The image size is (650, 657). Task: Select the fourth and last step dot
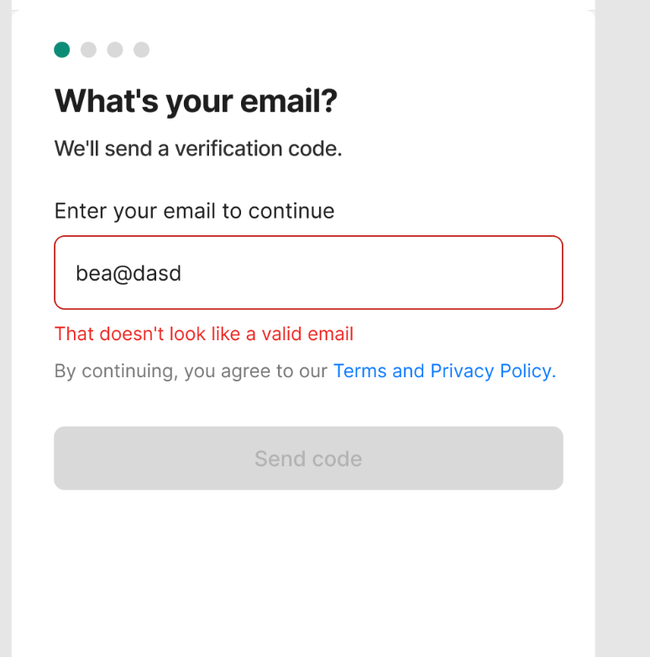(x=142, y=49)
